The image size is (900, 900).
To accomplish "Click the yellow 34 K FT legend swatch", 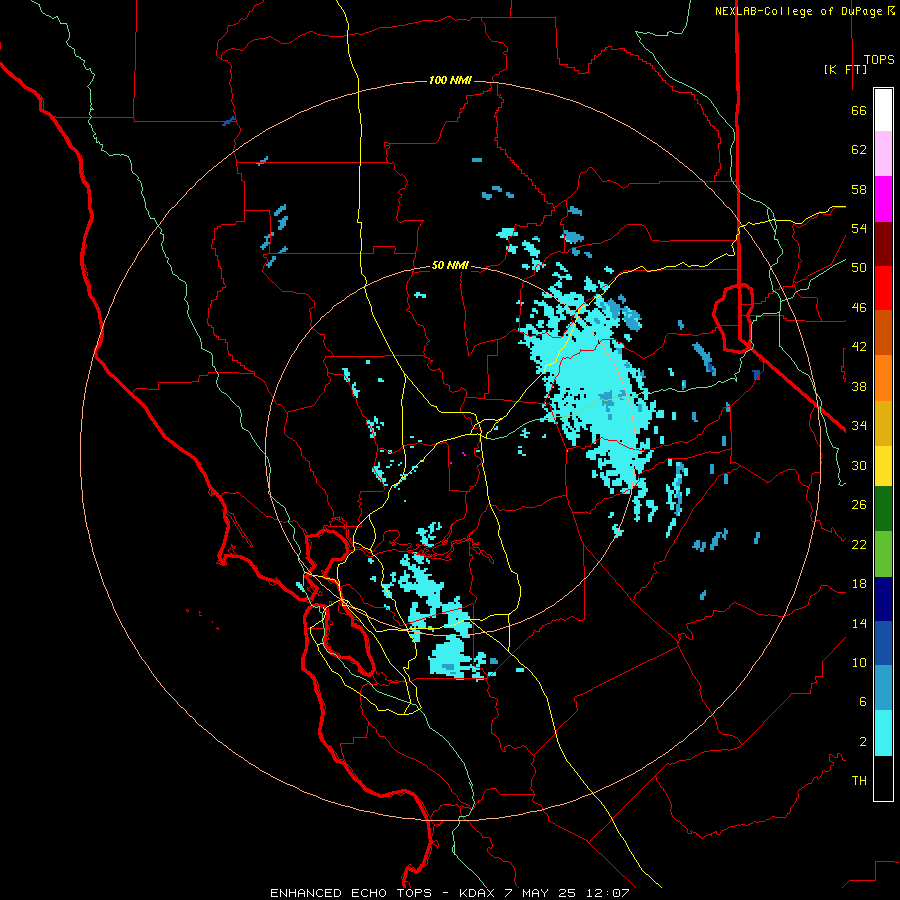I will (x=883, y=465).
